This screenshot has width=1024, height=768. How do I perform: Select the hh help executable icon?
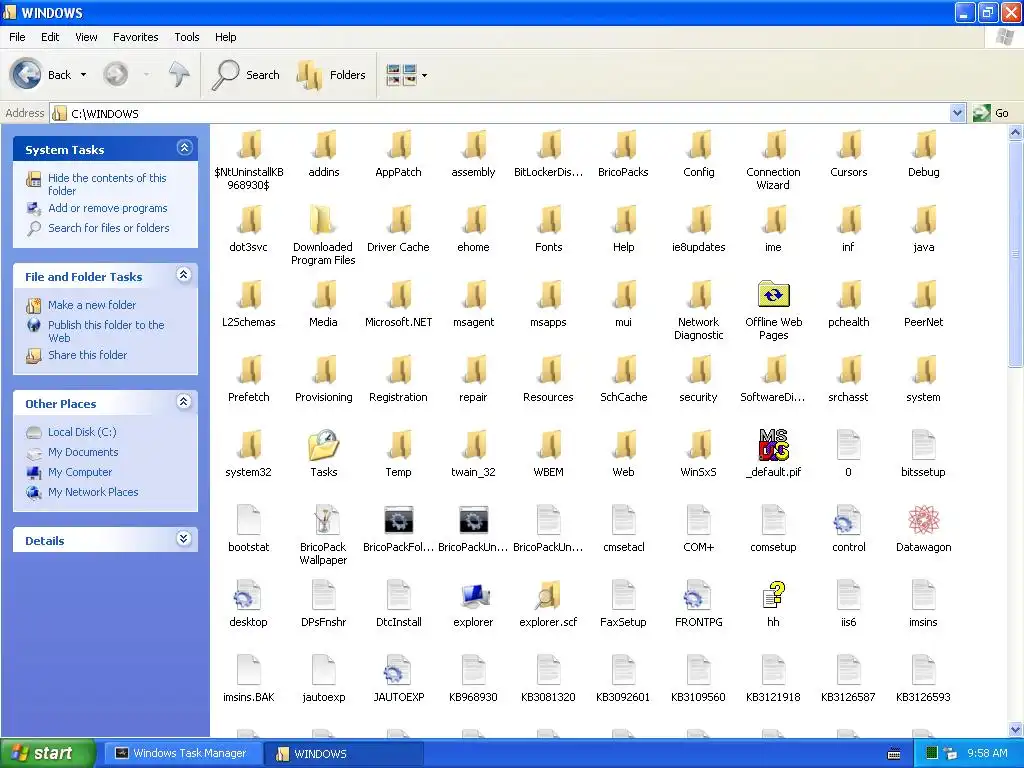[x=773, y=596]
